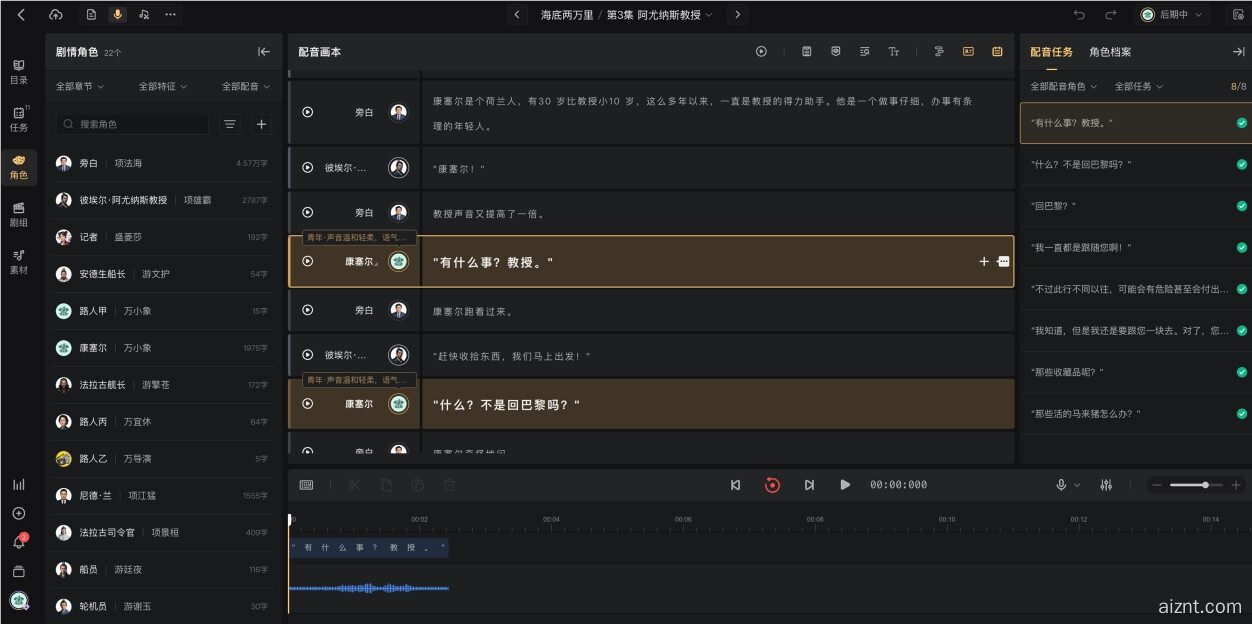Click the 搜索角色 search field

pyautogui.click(x=135, y=124)
